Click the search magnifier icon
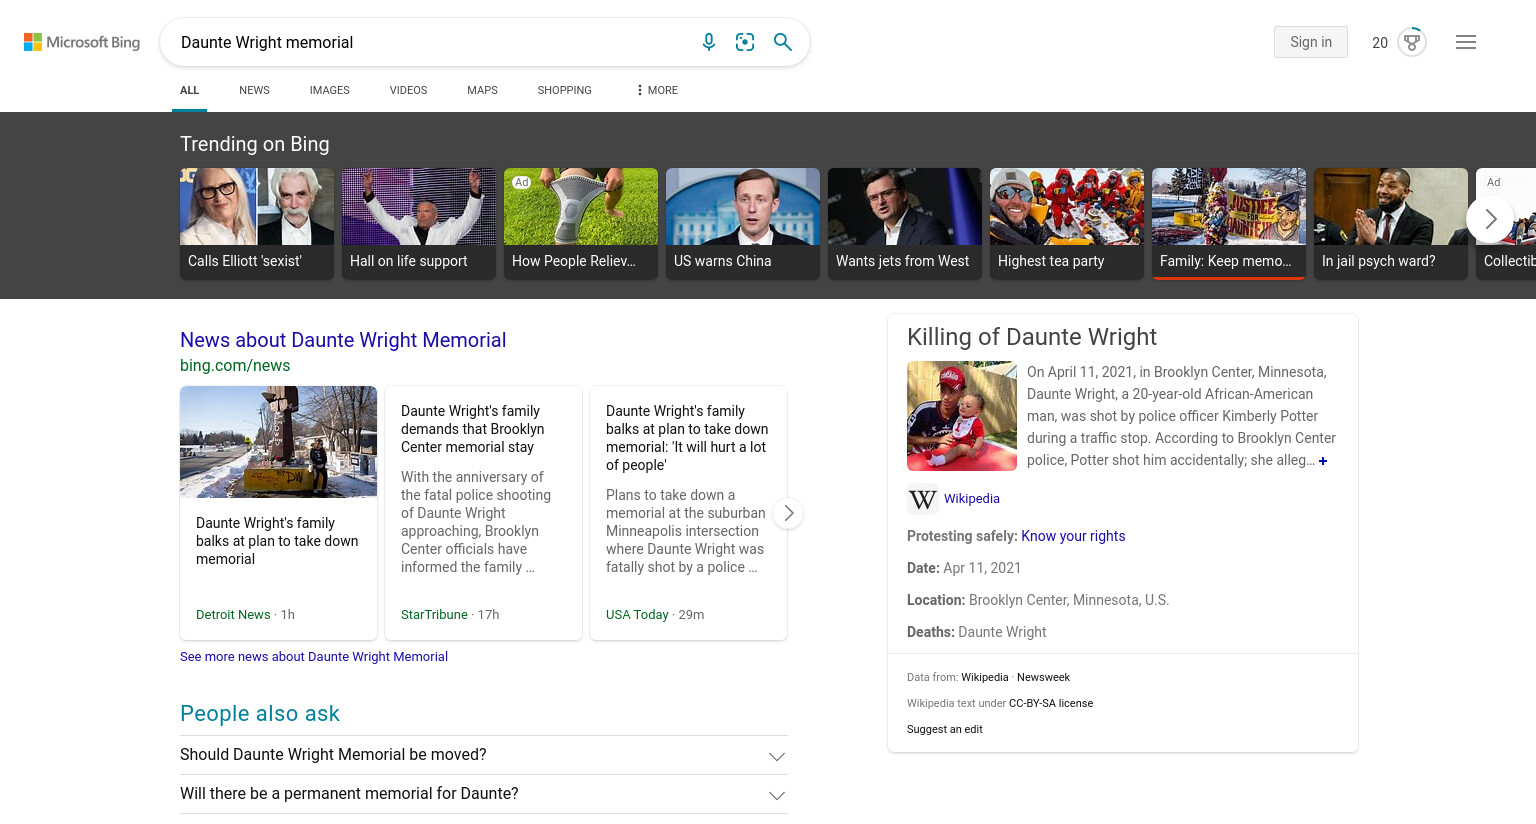 [x=783, y=42]
